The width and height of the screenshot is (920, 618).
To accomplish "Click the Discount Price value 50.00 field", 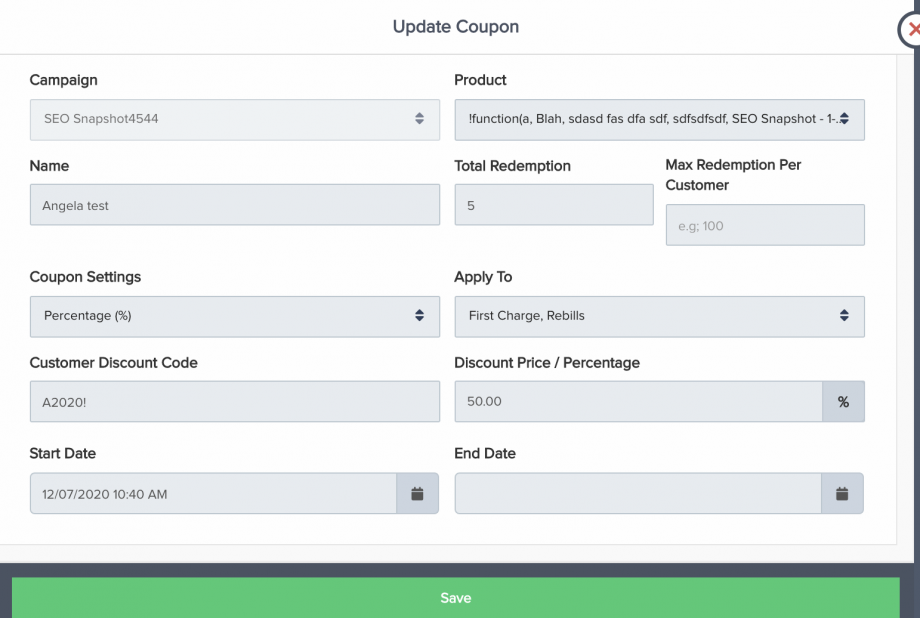I will pos(638,402).
